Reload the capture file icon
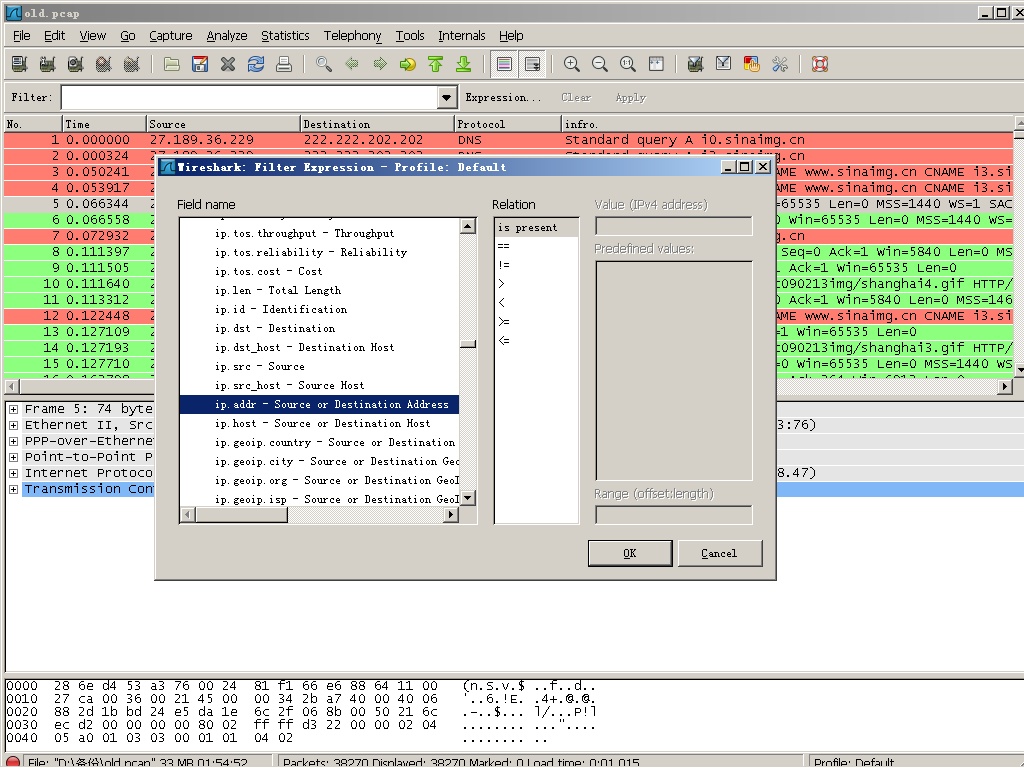Screen dimensions: 1024x768 pyautogui.click(x=256, y=64)
